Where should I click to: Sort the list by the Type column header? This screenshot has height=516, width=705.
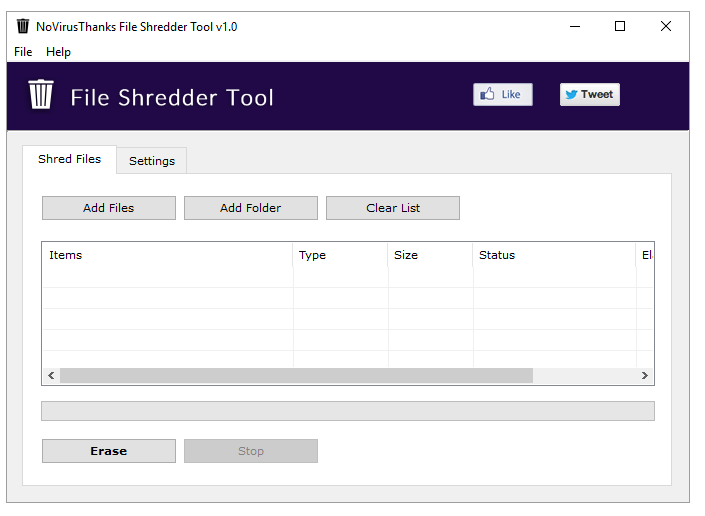(340, 255)
